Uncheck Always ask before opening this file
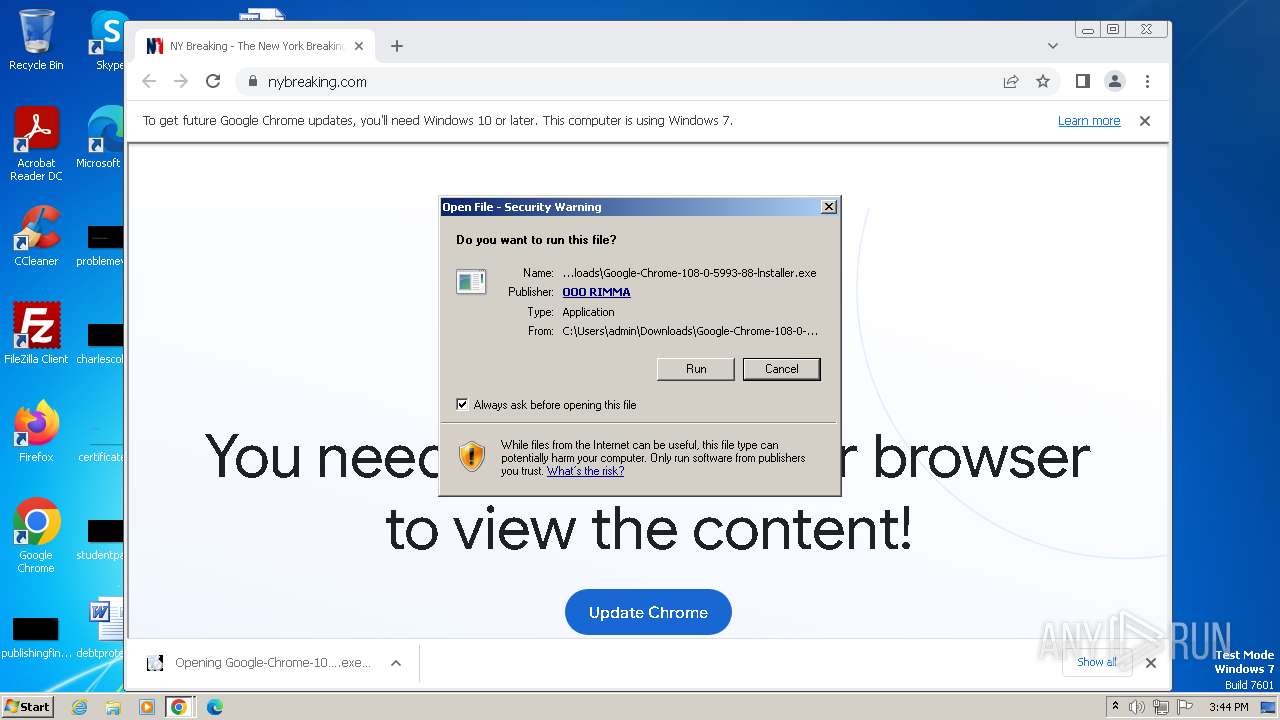 click(x=462, y=404)
